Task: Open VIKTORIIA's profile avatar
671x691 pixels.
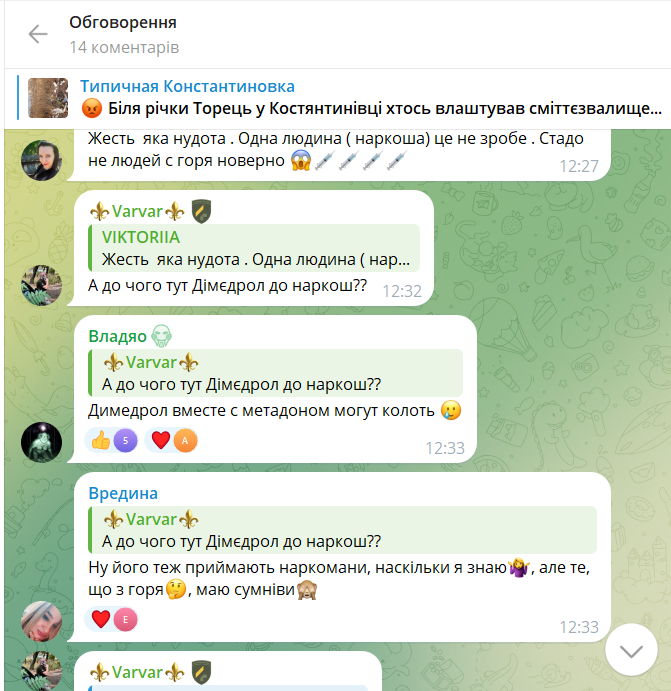Action: pos(41,160)
